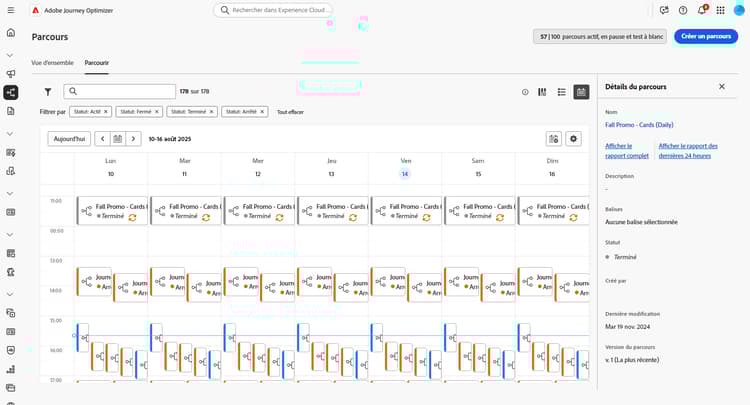The height and width of the screenshot is (405, 750).
Task: Switch to calendar view icon
Action: coord(581,92)
